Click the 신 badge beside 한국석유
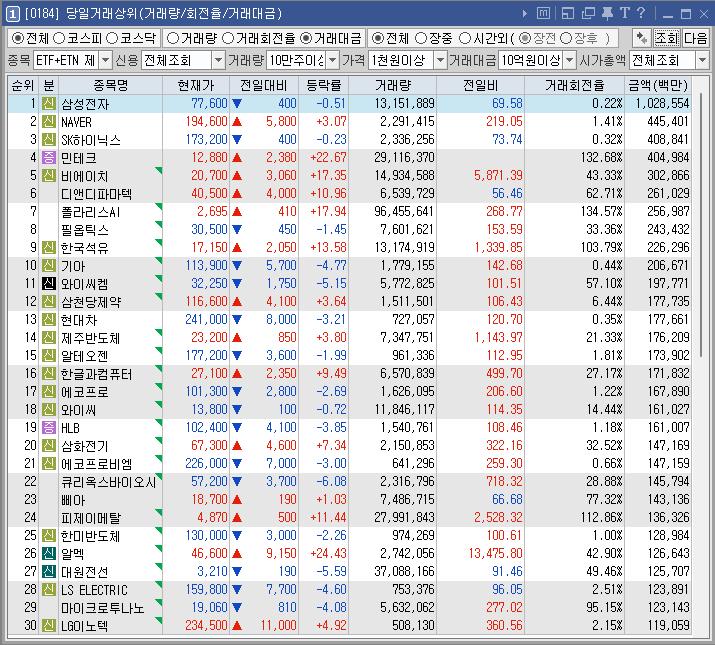This screenshot has width=715, height=645. tap(49, 248)
